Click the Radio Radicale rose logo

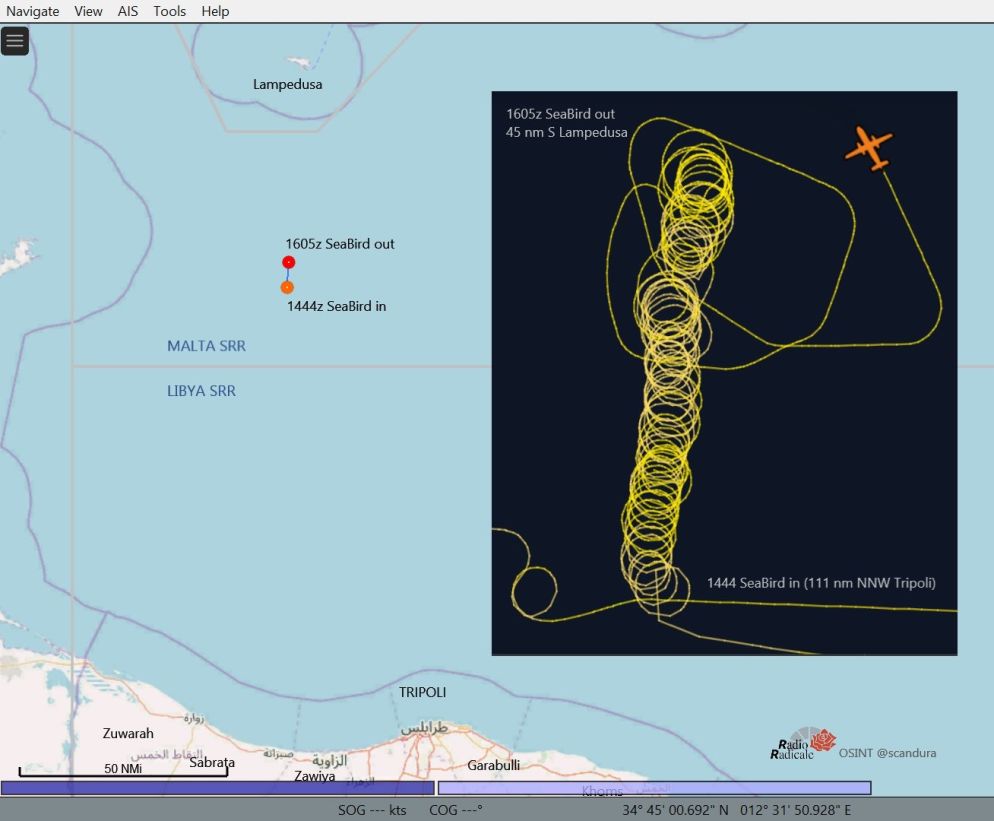click(x=822, y=742)
